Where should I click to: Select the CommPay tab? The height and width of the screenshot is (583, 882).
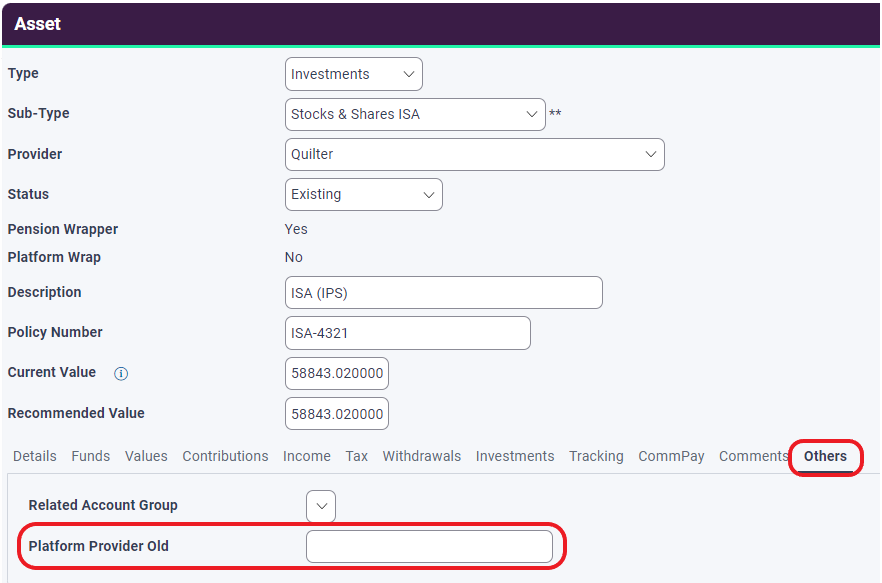[x=671, y=456]
